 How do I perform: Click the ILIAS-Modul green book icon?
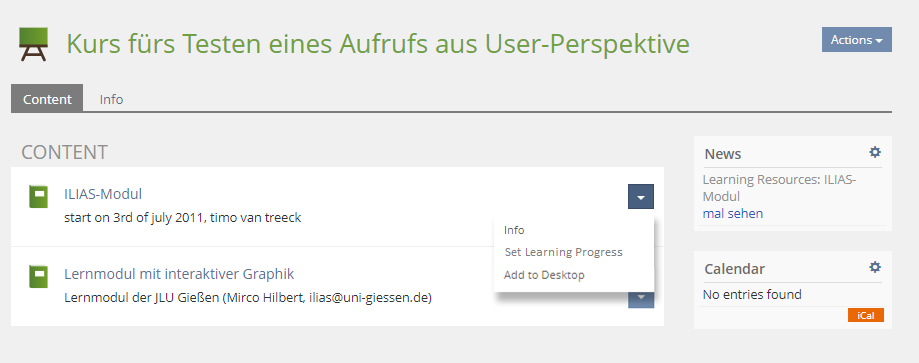[39, 196]
